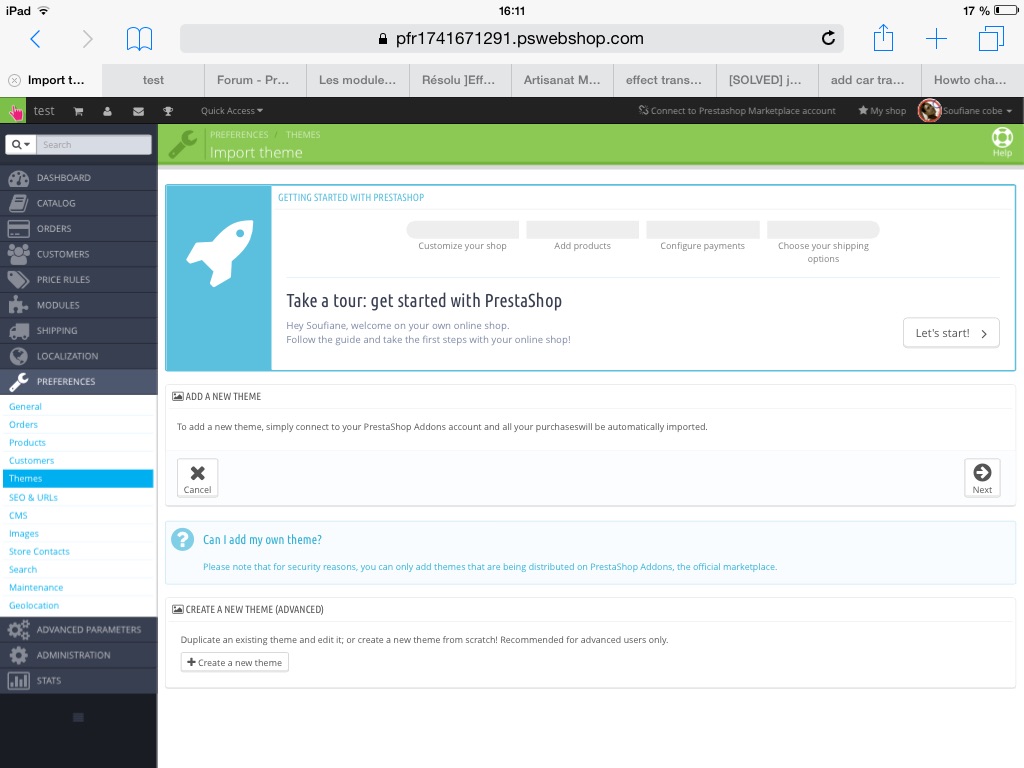Viewport: 1024px width, 768px height.
Task: Open the Safari share sheet icon
Action: pos(883,38)
